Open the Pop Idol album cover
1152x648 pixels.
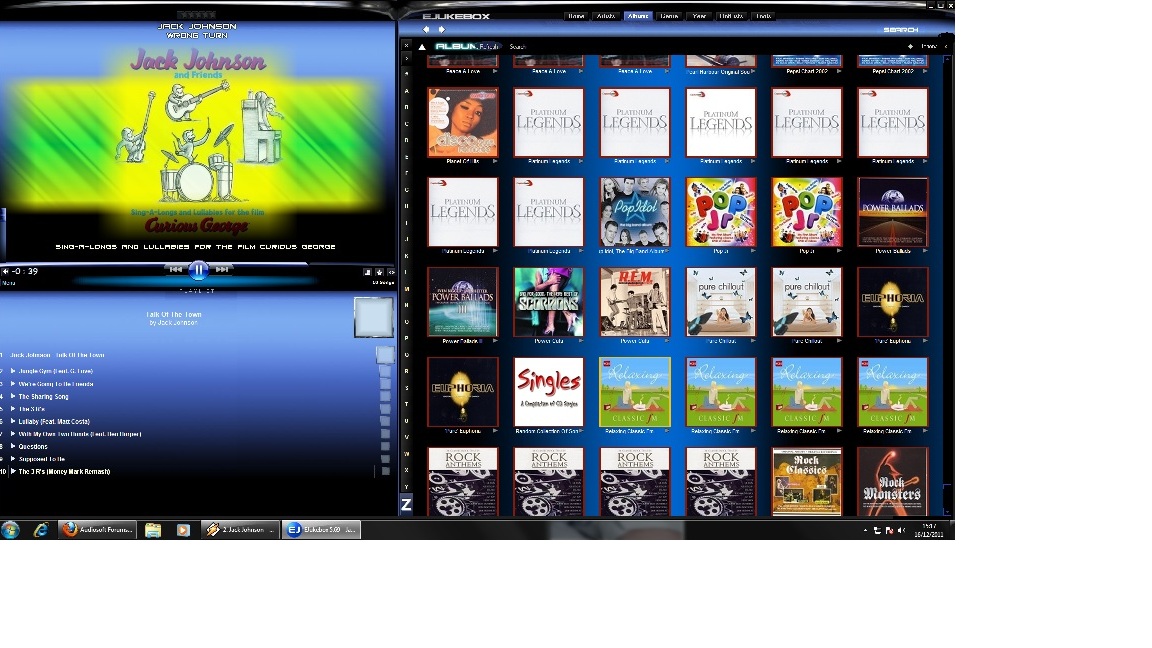tap(635, 212)
